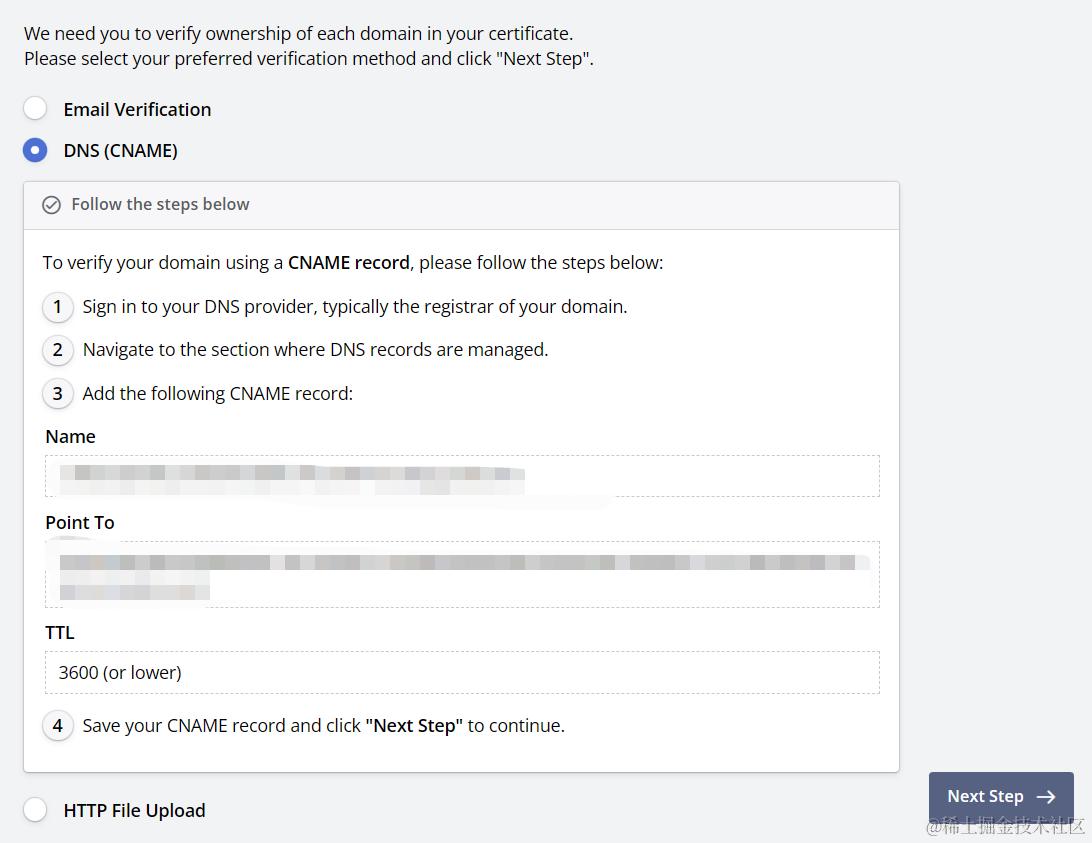
Task: Click the Next Step button
Action: coord(1001,796)
